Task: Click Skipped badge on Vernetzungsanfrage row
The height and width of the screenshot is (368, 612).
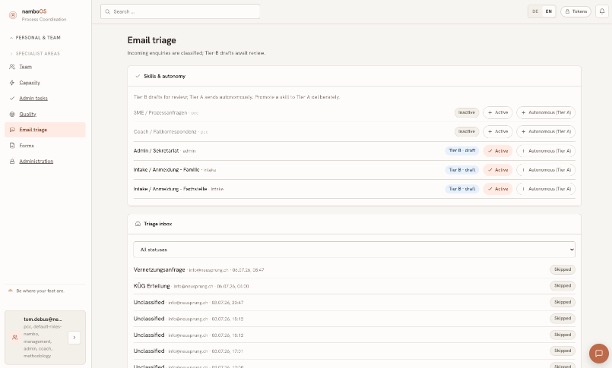Action: coord(562,270)
